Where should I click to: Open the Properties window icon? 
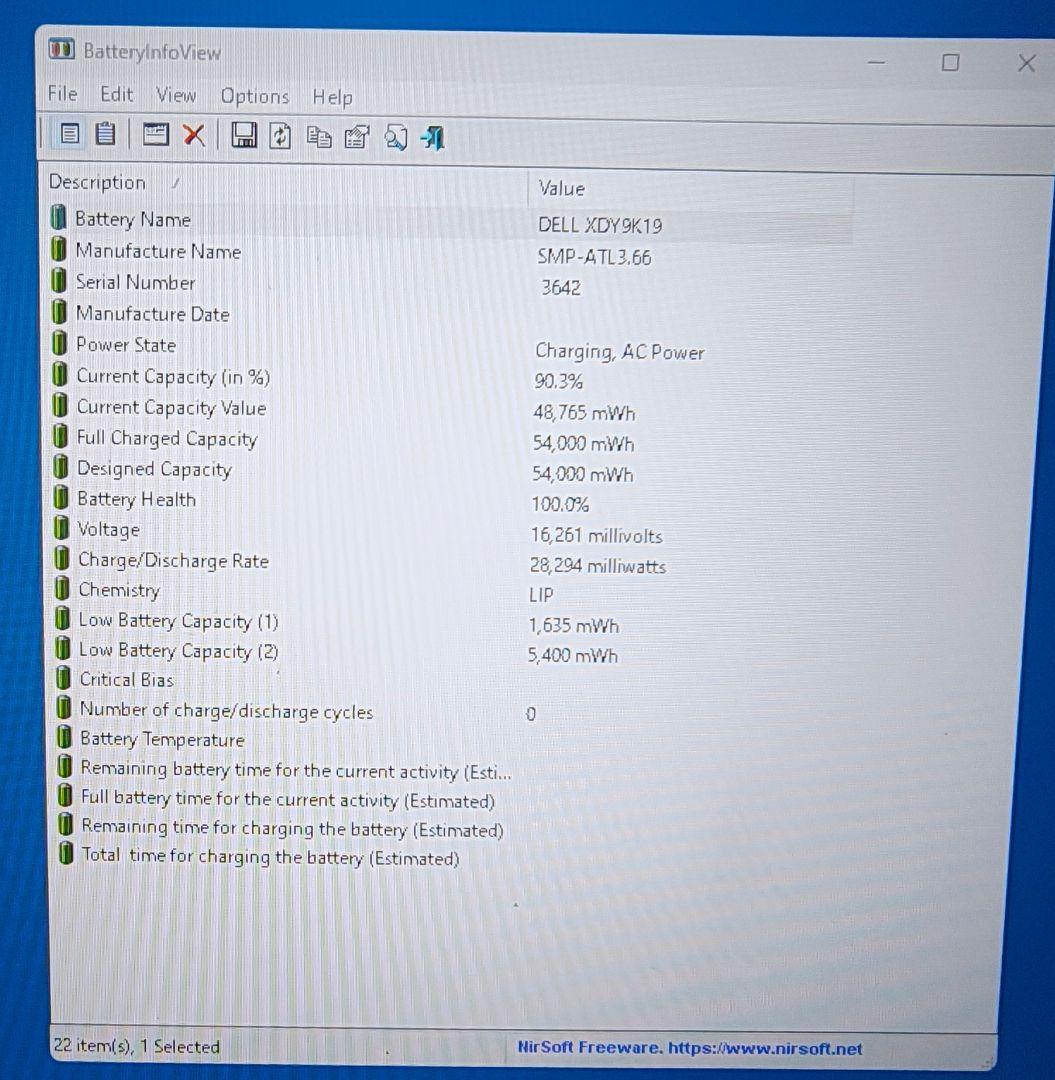[x=357, y=136]
